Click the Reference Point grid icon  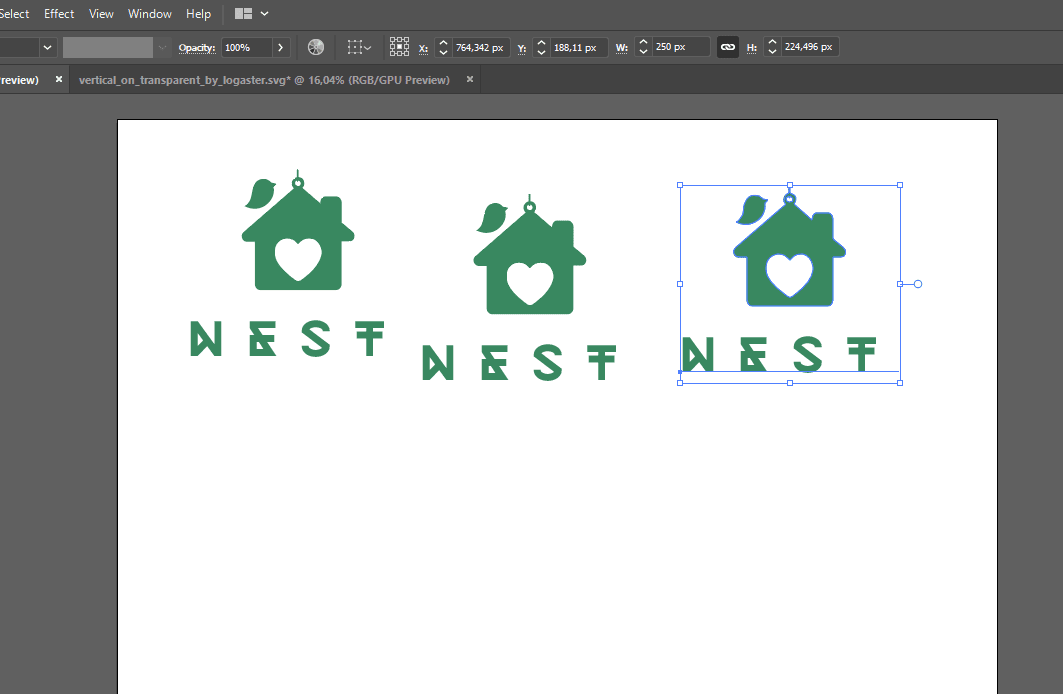(399, 47)
